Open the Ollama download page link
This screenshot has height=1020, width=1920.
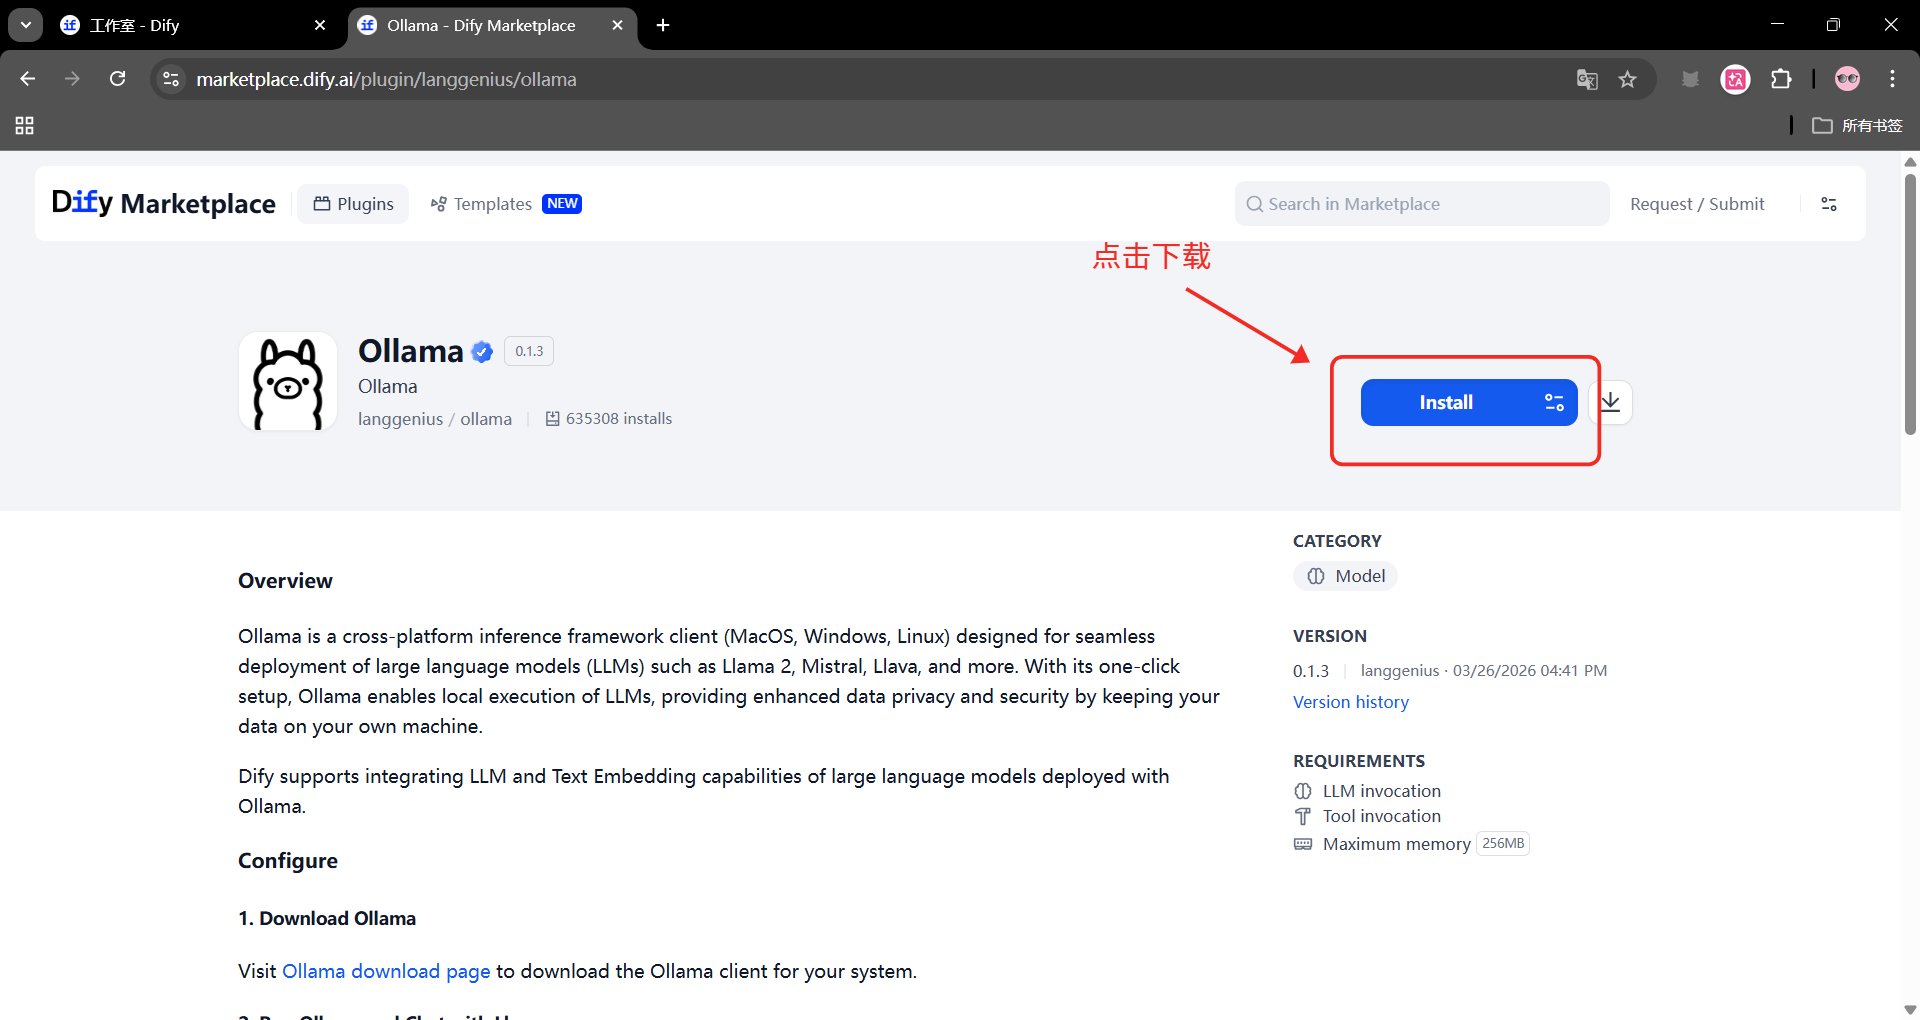(386, 971)
